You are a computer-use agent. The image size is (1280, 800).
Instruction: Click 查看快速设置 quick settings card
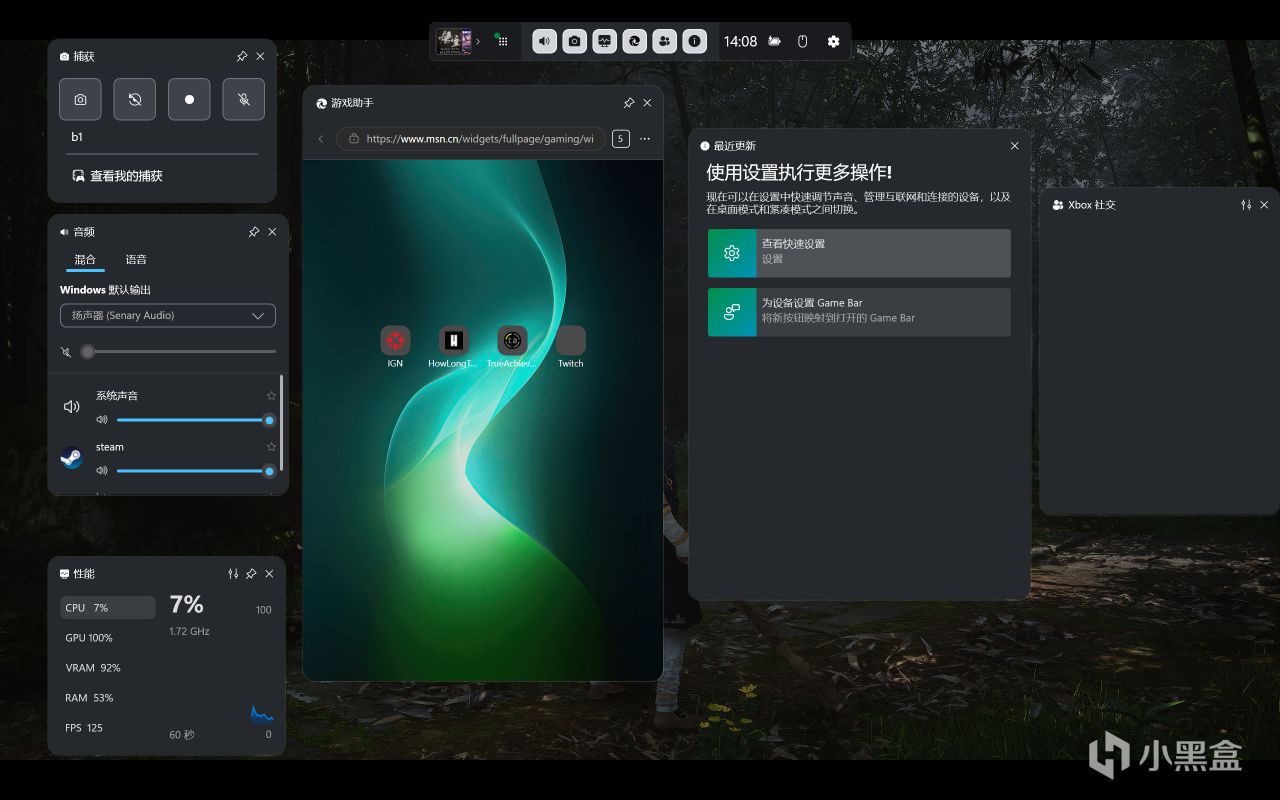click(859, 253)
